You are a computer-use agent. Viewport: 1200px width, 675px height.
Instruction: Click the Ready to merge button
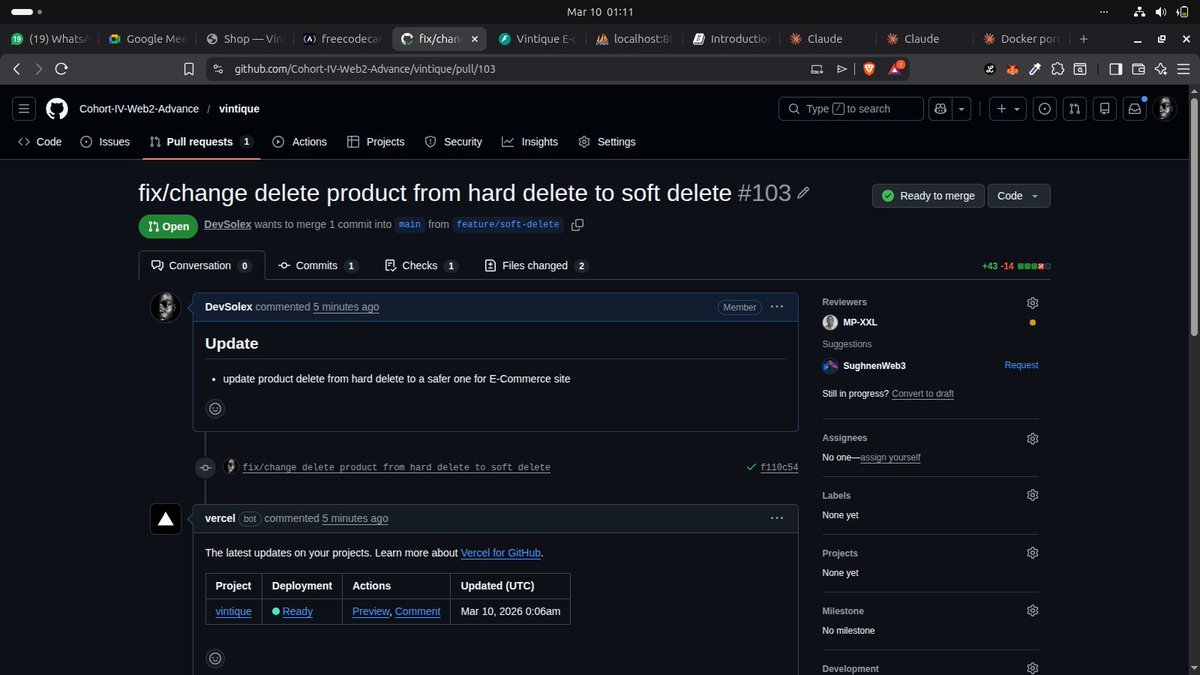tap(928, 196)
